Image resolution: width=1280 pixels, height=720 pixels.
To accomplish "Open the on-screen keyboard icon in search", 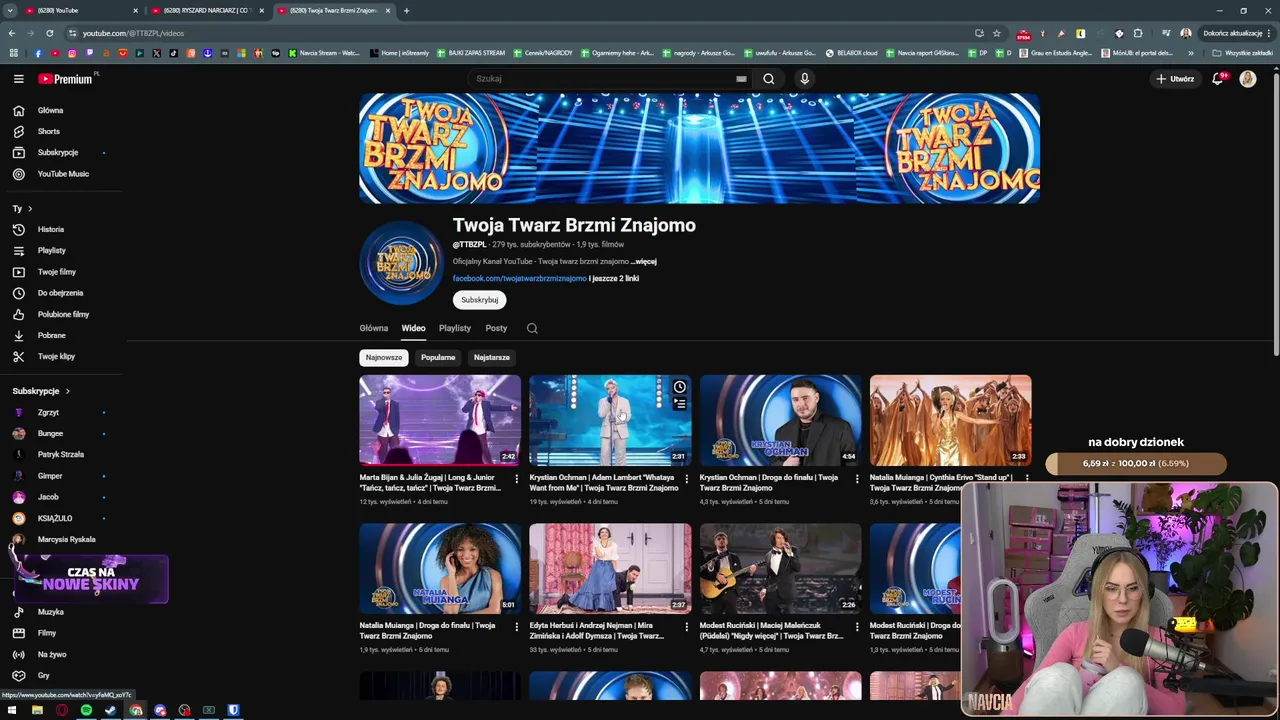I will tap(741, 78).
